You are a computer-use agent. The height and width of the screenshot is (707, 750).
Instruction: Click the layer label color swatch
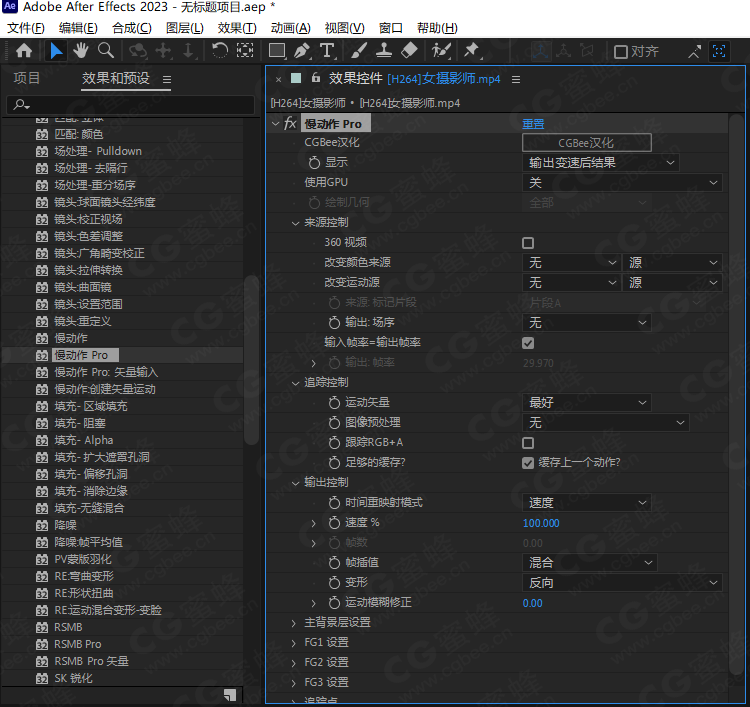[x=296, y=78]
